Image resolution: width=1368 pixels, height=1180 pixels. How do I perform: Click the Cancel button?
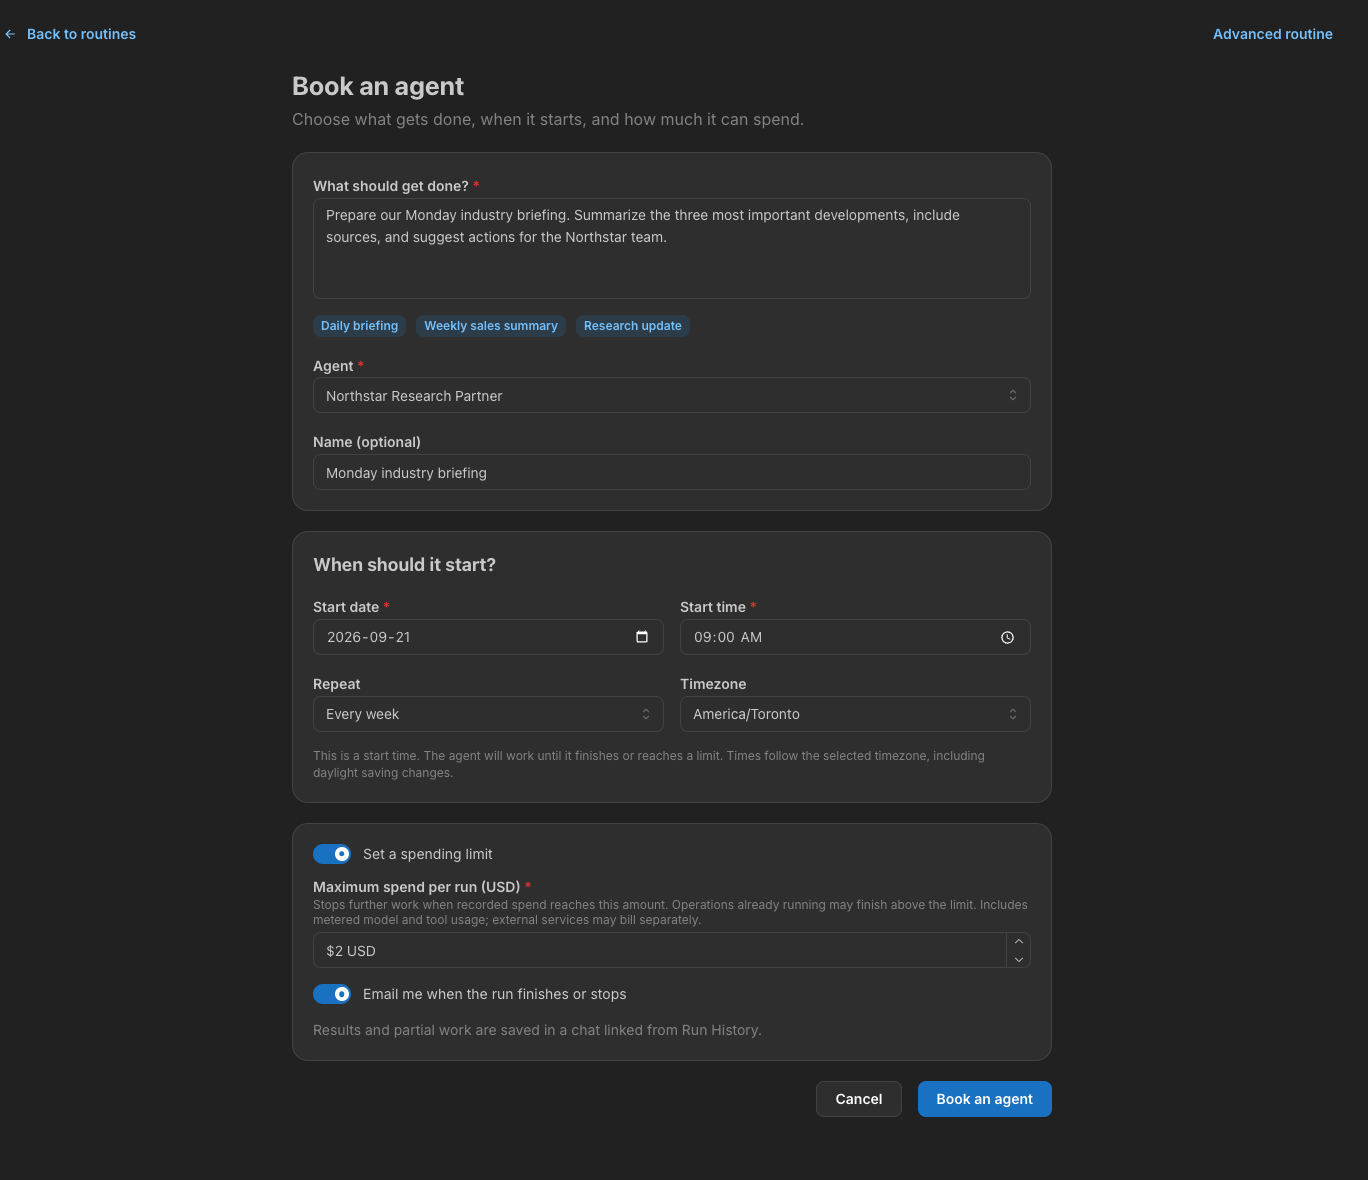click(859, 1099)
